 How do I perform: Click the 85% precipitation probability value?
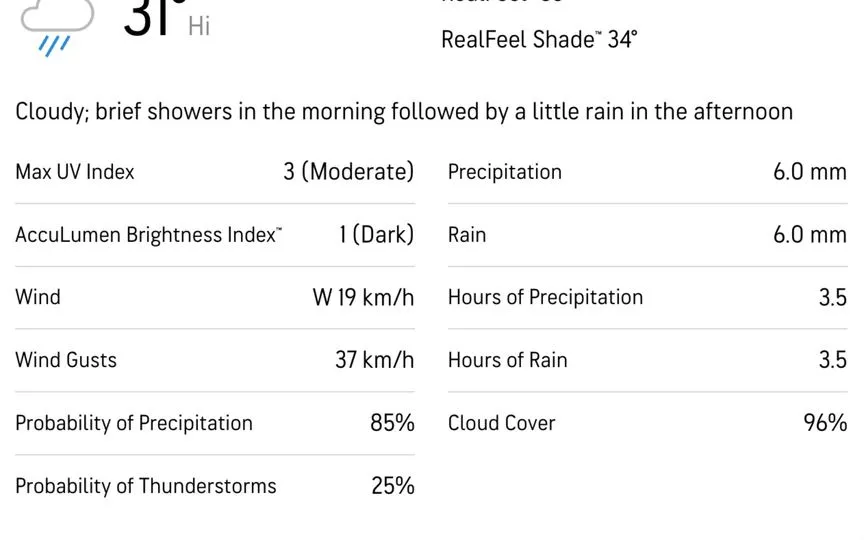392,423
